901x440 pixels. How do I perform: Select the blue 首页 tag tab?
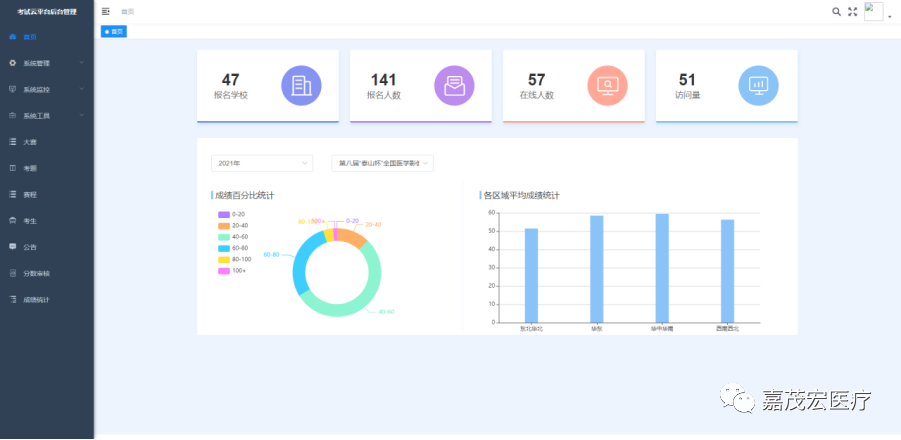click(x=114, y=32)
